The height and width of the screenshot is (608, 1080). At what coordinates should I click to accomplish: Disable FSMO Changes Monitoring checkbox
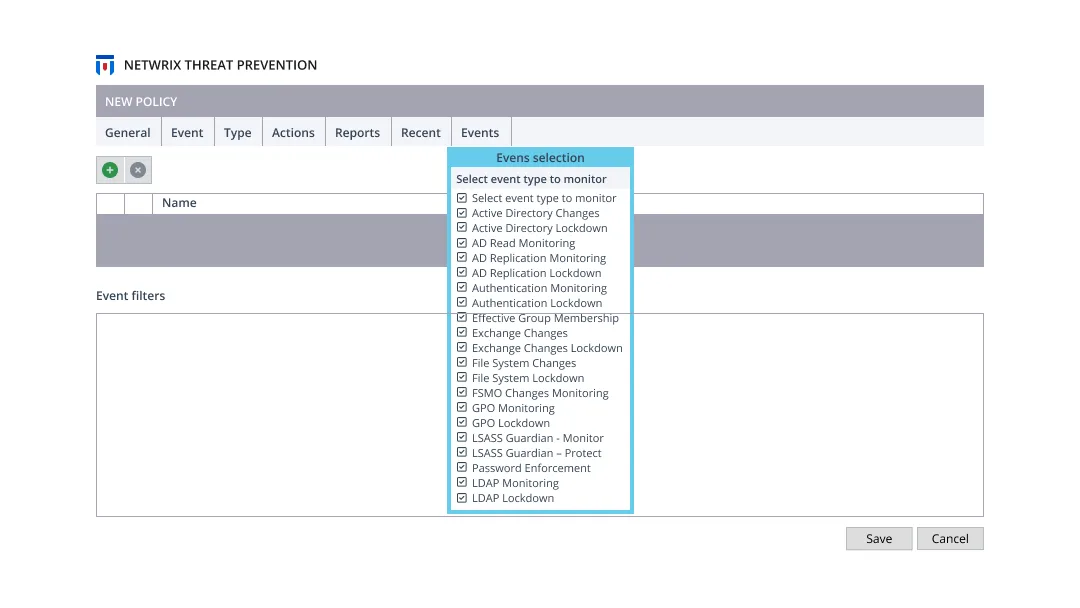(461, 392)
